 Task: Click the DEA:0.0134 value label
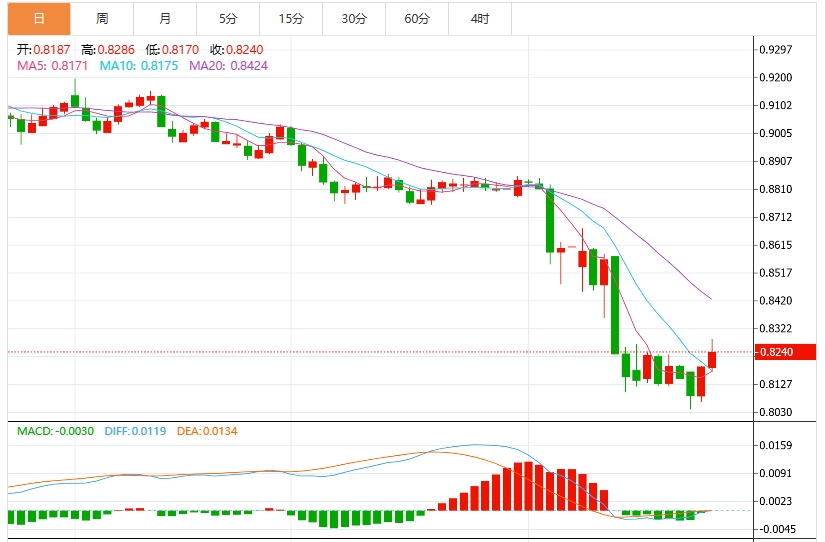coord(207,431)
